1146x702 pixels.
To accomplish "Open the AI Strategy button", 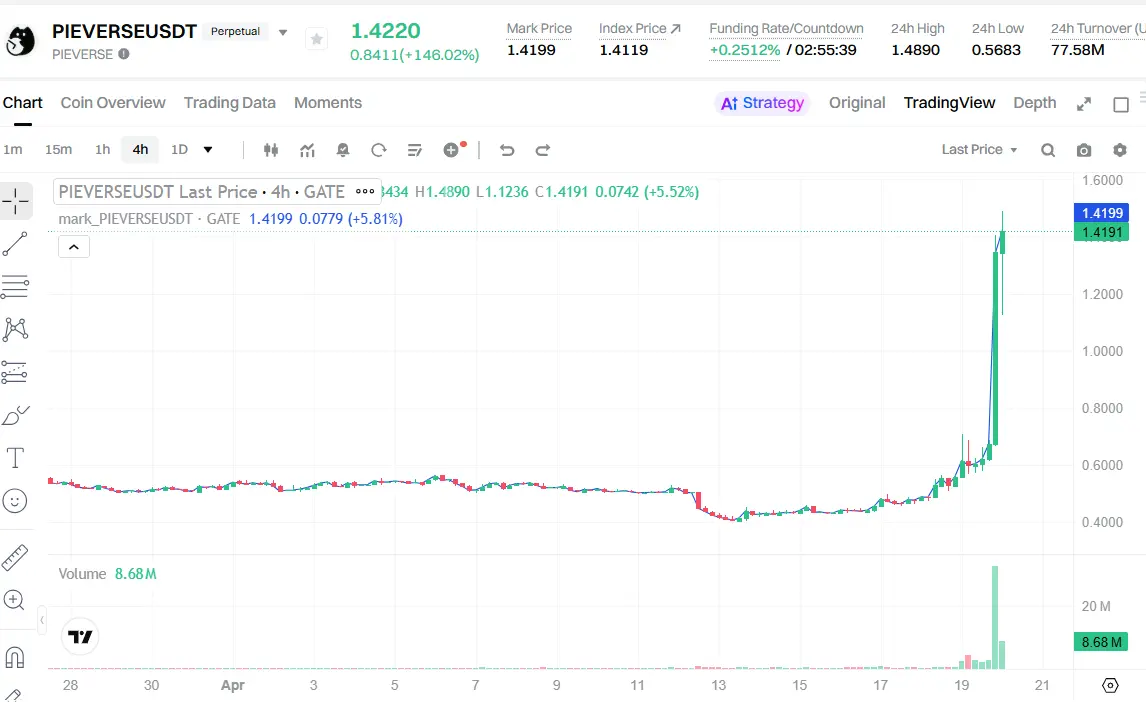I will (x=762, y=103).
